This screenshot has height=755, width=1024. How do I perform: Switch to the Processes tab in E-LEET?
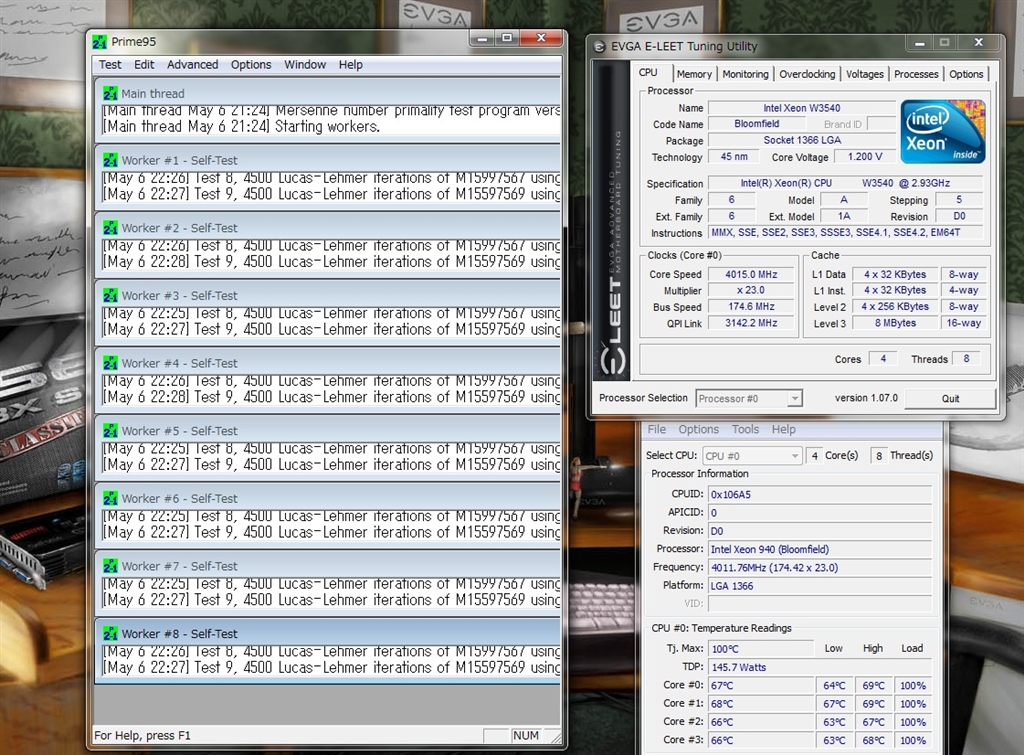(916, 74)
